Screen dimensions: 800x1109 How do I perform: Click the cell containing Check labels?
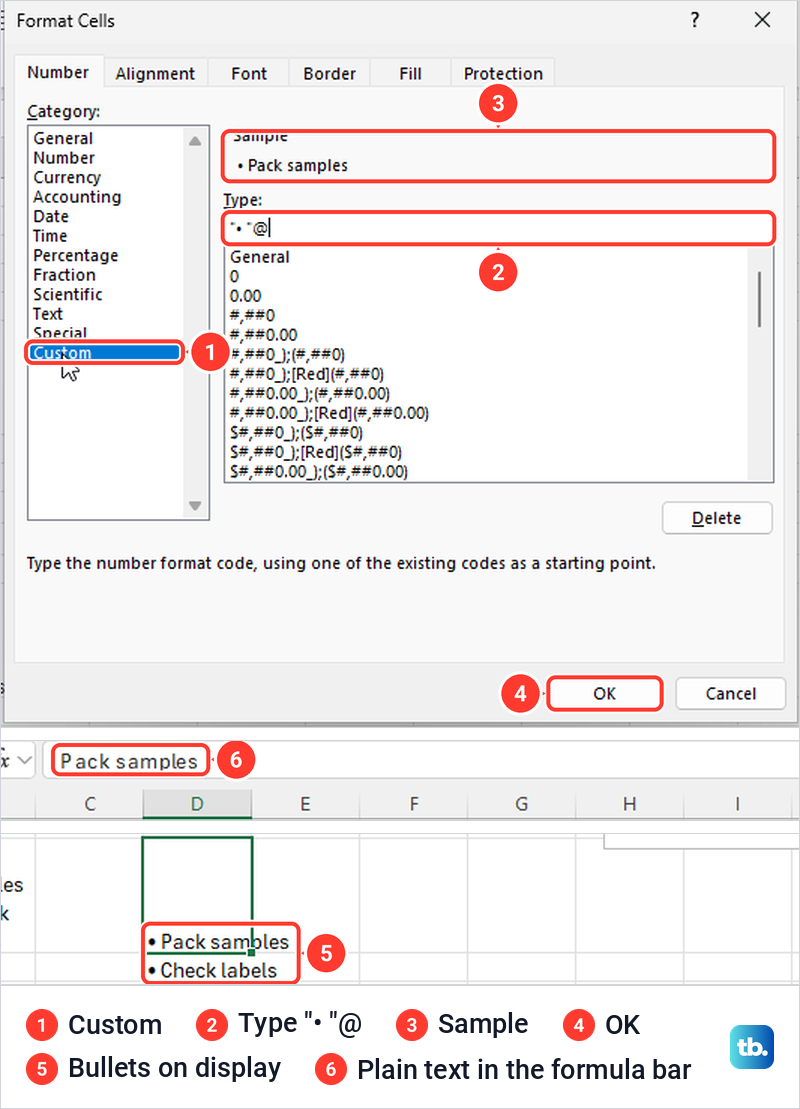pos(197,970)
